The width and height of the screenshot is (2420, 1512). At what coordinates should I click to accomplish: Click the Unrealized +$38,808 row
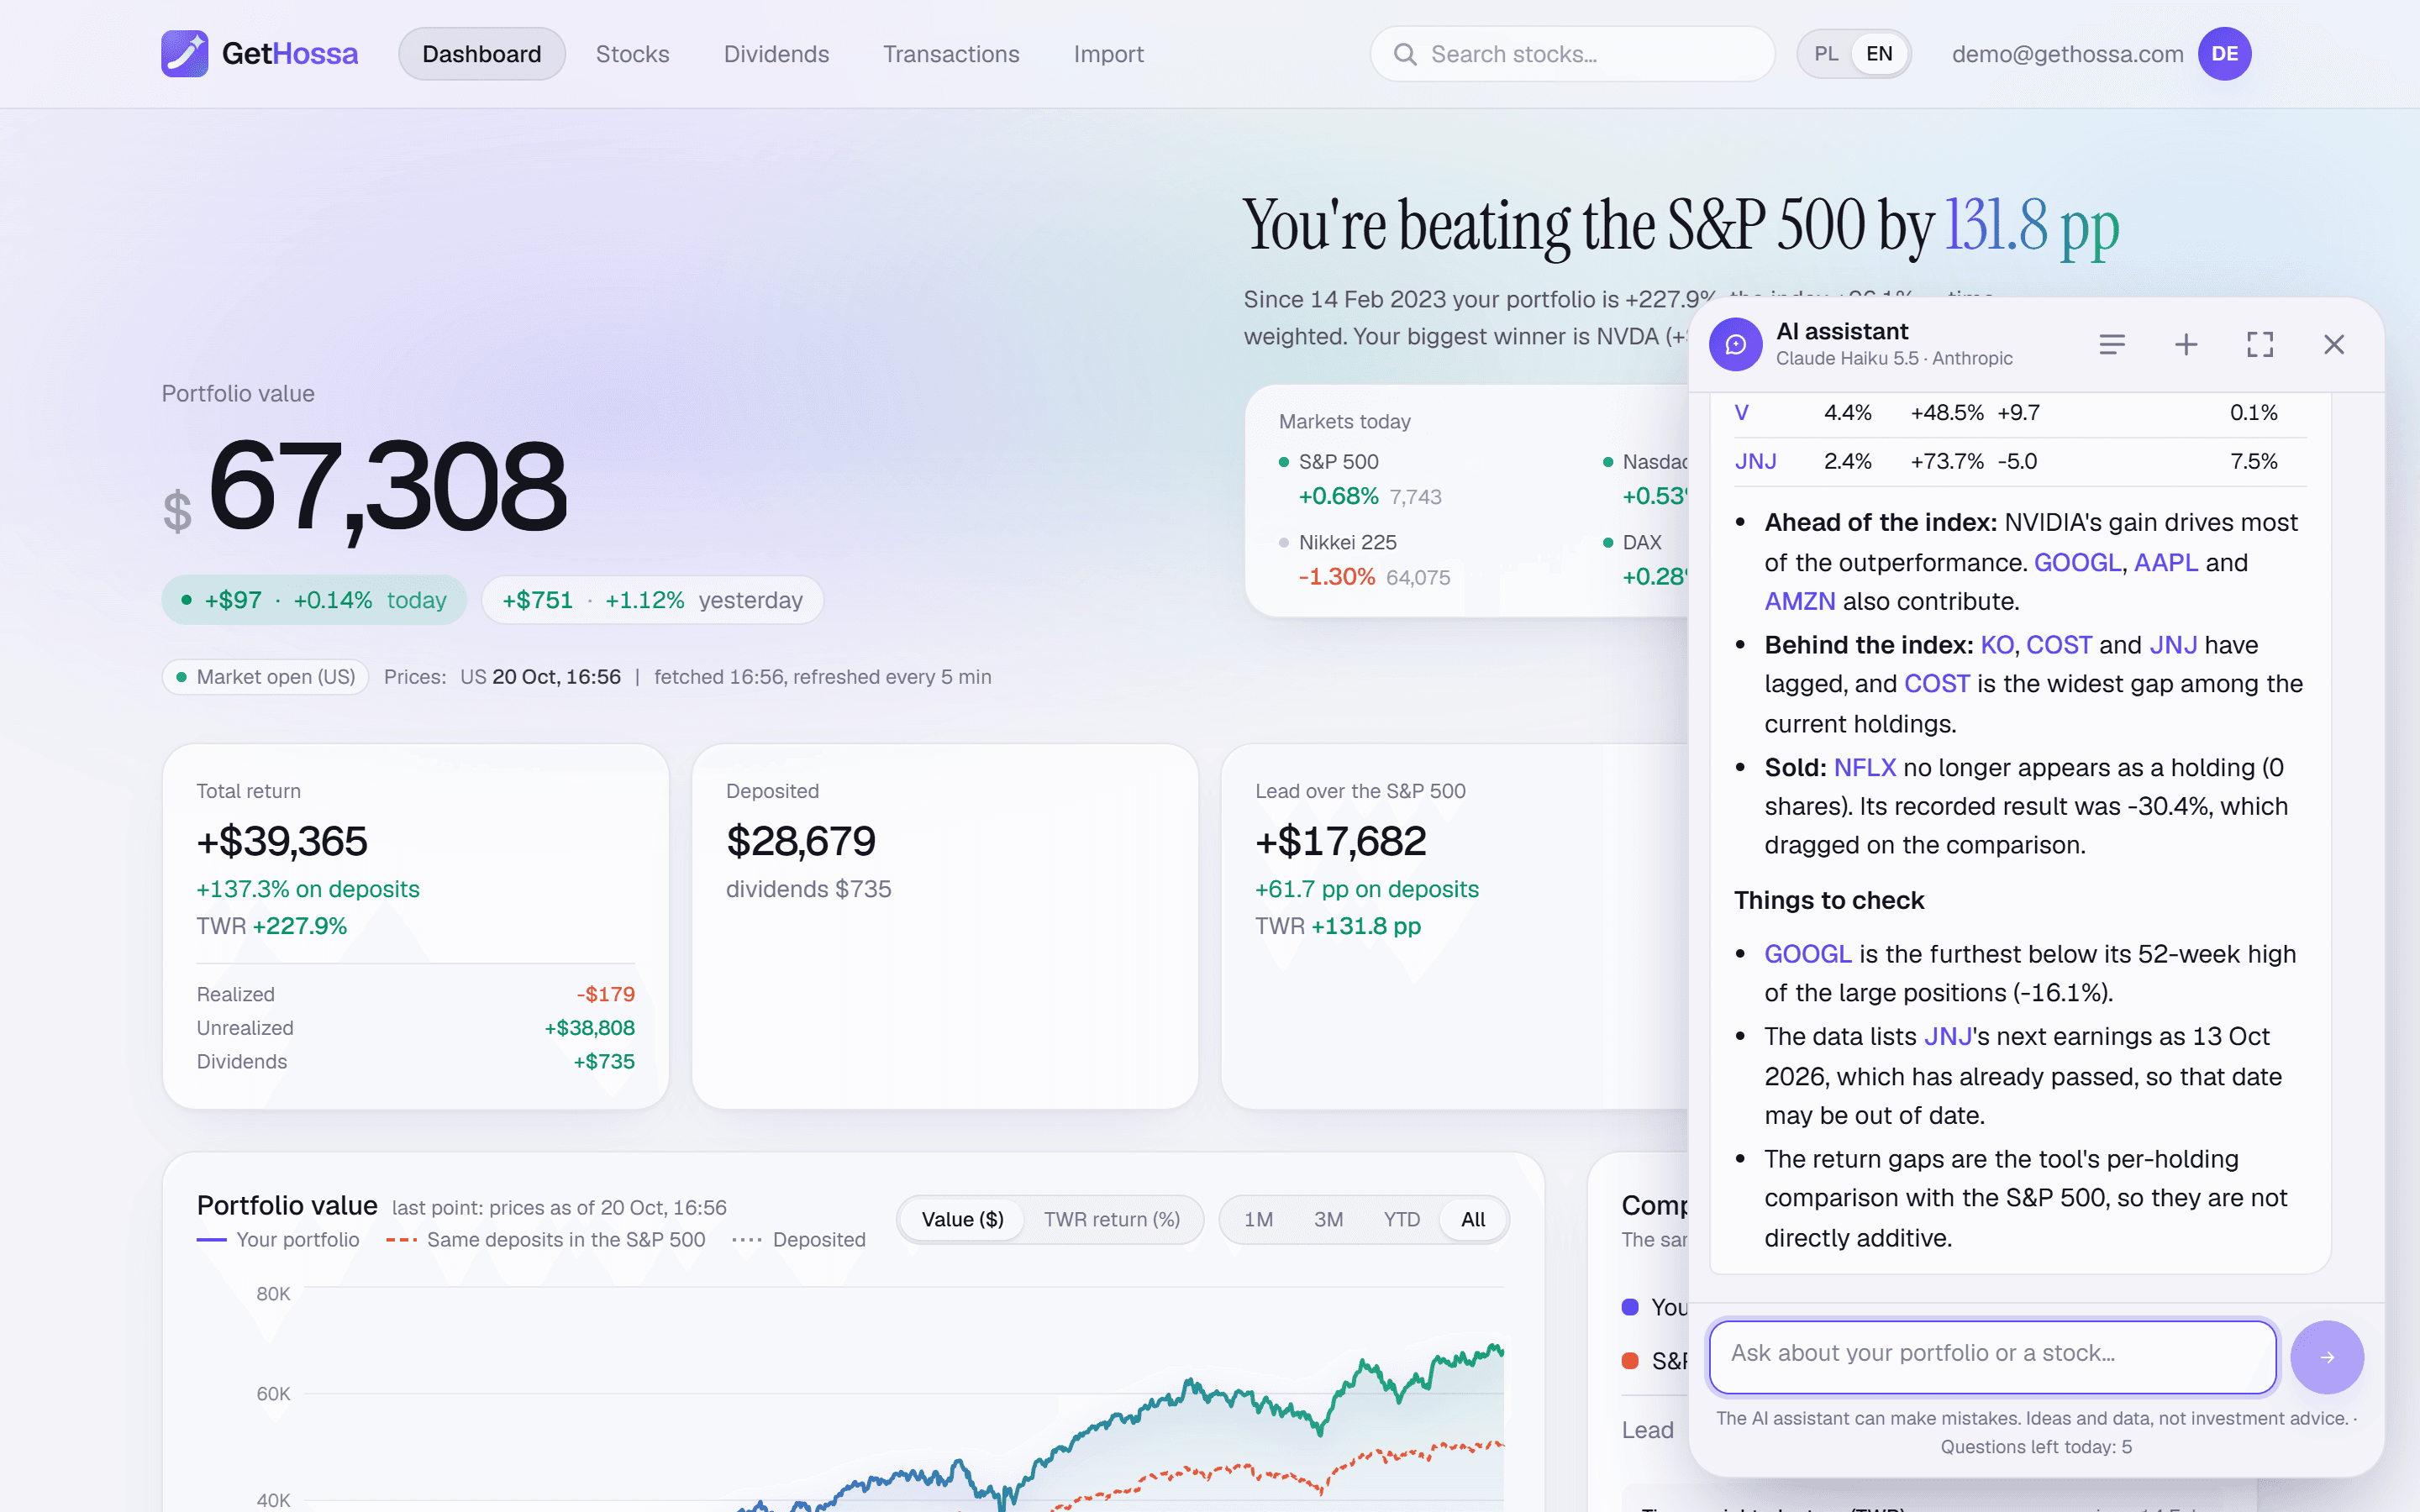click(416, 1028)
